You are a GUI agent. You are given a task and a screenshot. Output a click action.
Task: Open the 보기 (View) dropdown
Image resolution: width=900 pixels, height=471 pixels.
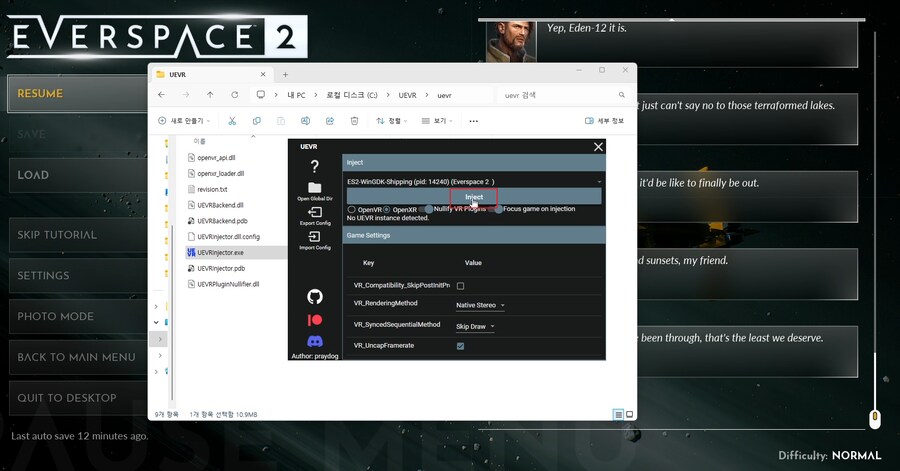tap(437, 120)
